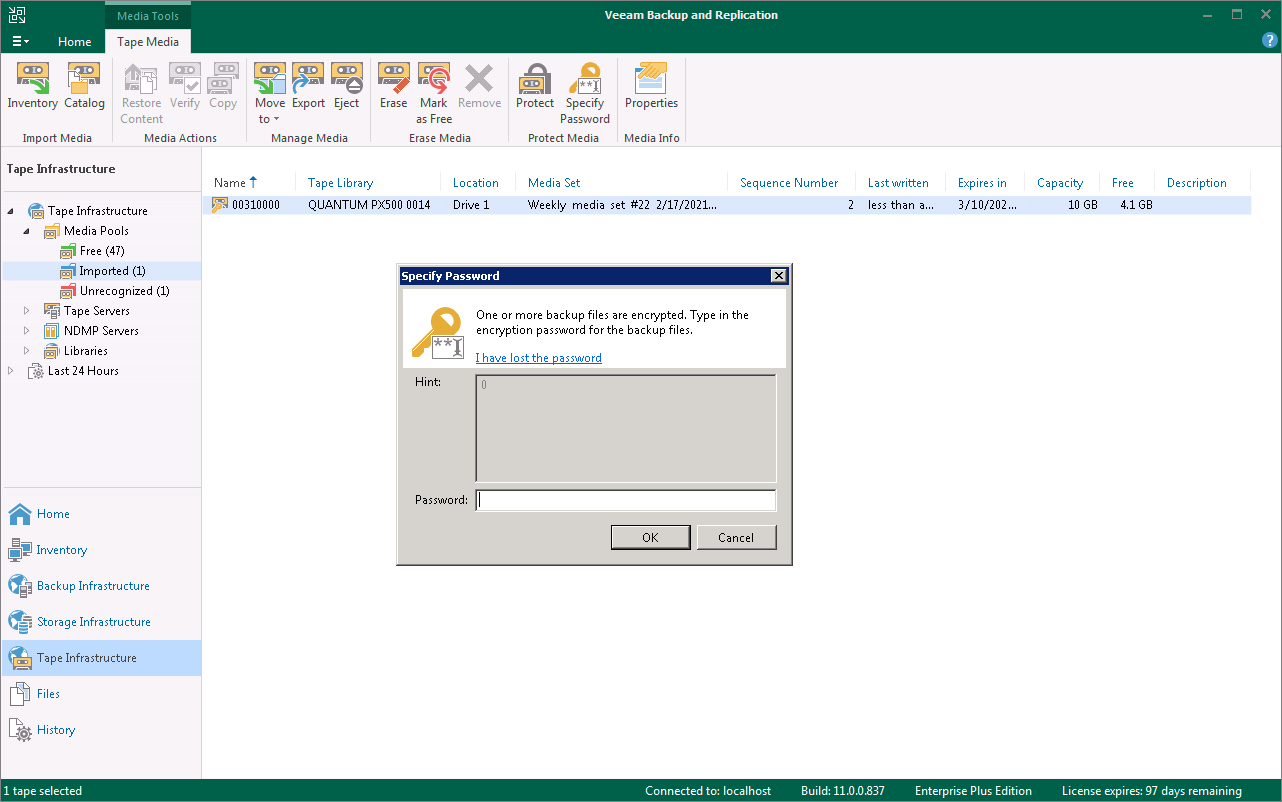Select the Free (47) media pool
The image size is (1282, 802).
[102, 251]
